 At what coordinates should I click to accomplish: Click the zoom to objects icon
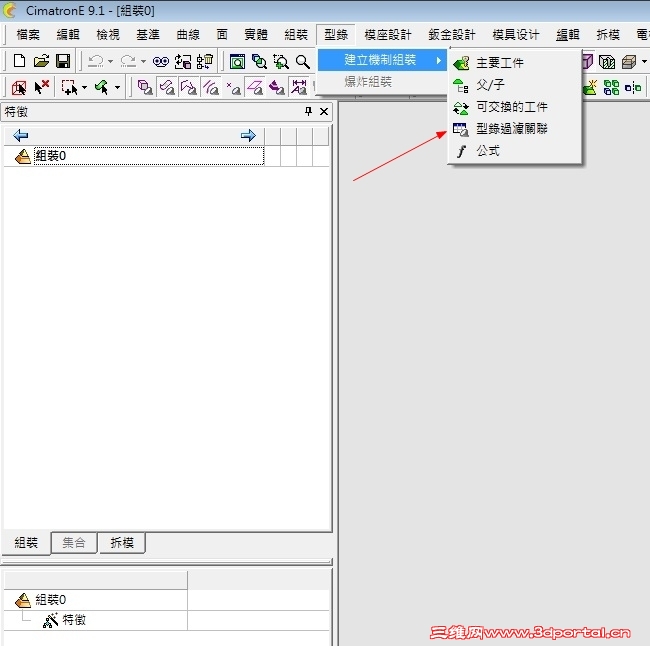coord(260,62)
